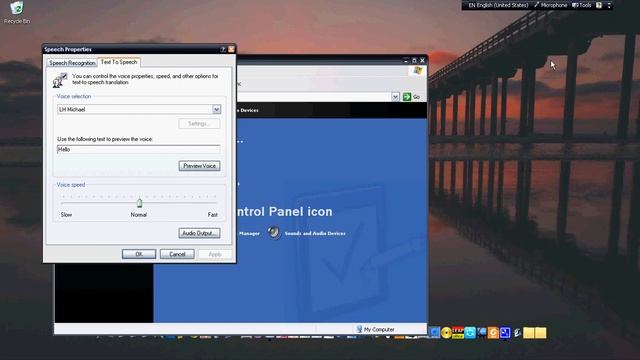The width and height of the screenshot is (640, 360).
Task: Click OK in Speech Properties
Action: click(139, 254)
